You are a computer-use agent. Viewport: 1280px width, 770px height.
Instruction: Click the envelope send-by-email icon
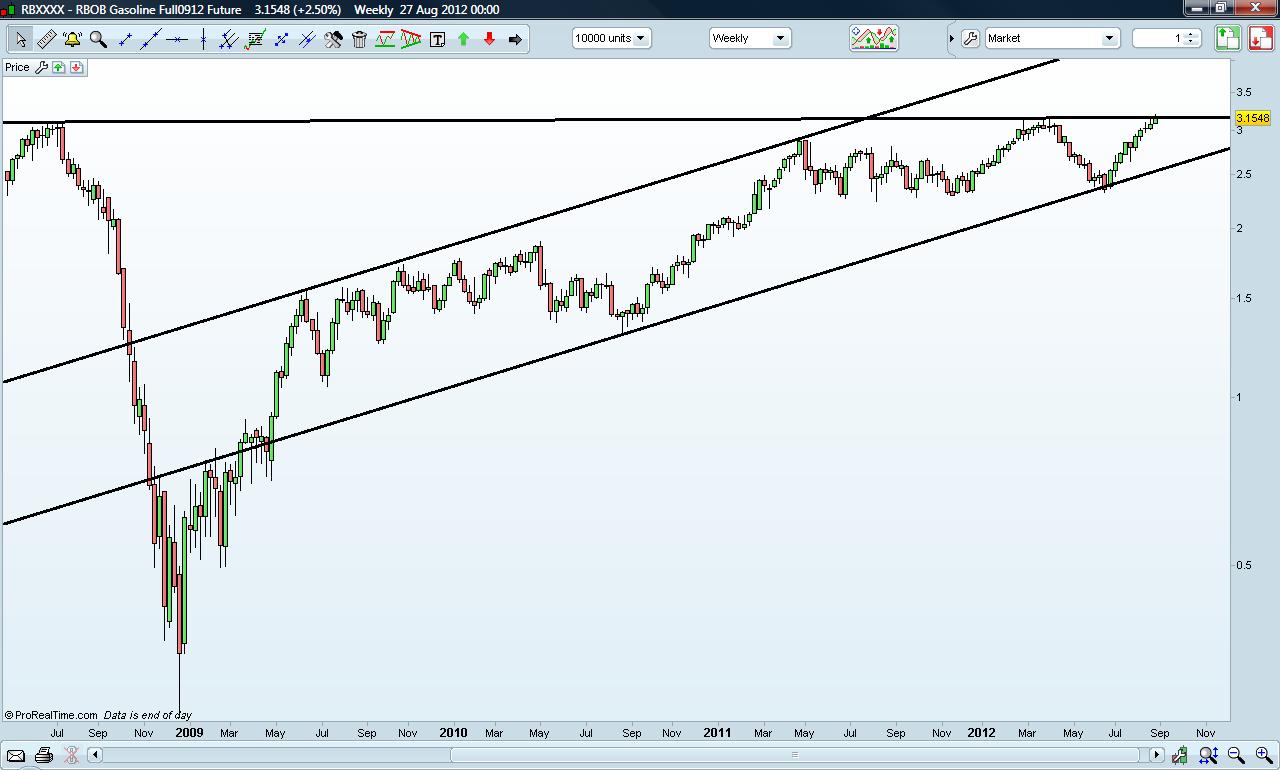[16, 755]
